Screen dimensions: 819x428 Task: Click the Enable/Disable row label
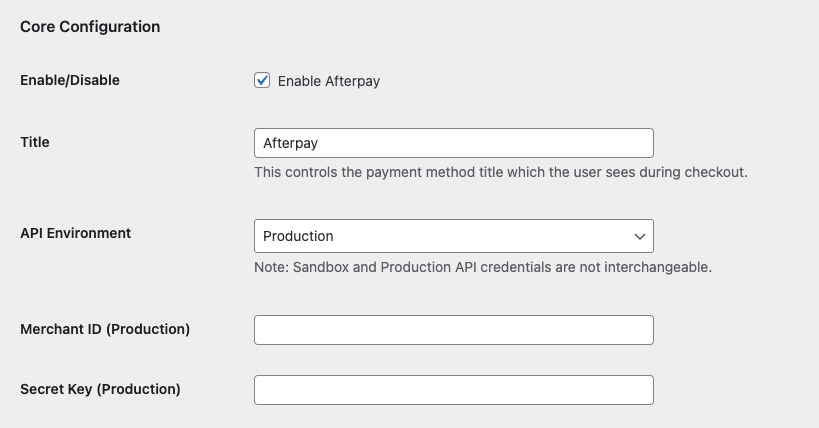click(70, 80)
